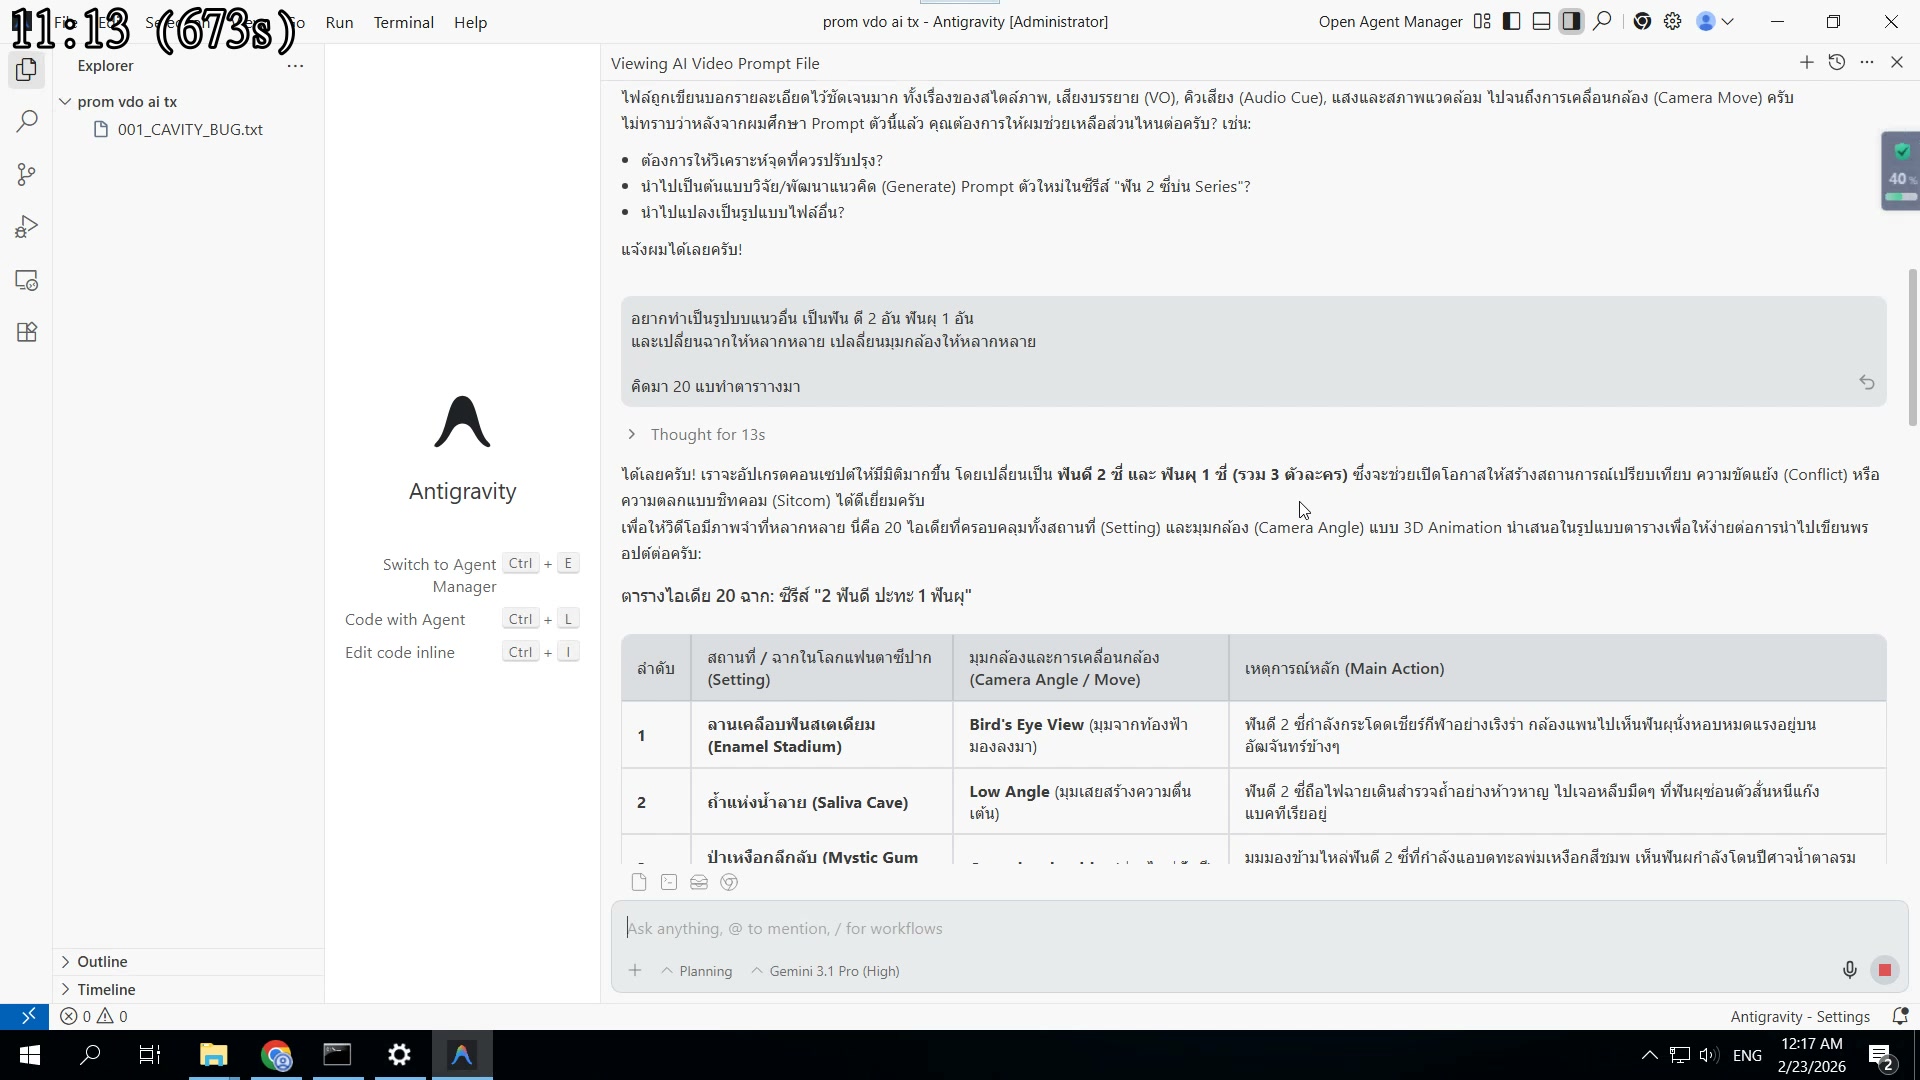Start a new chat with plus icon
The image size is (1920, 1080).
pyautogui.click(x=1806, y=63)
